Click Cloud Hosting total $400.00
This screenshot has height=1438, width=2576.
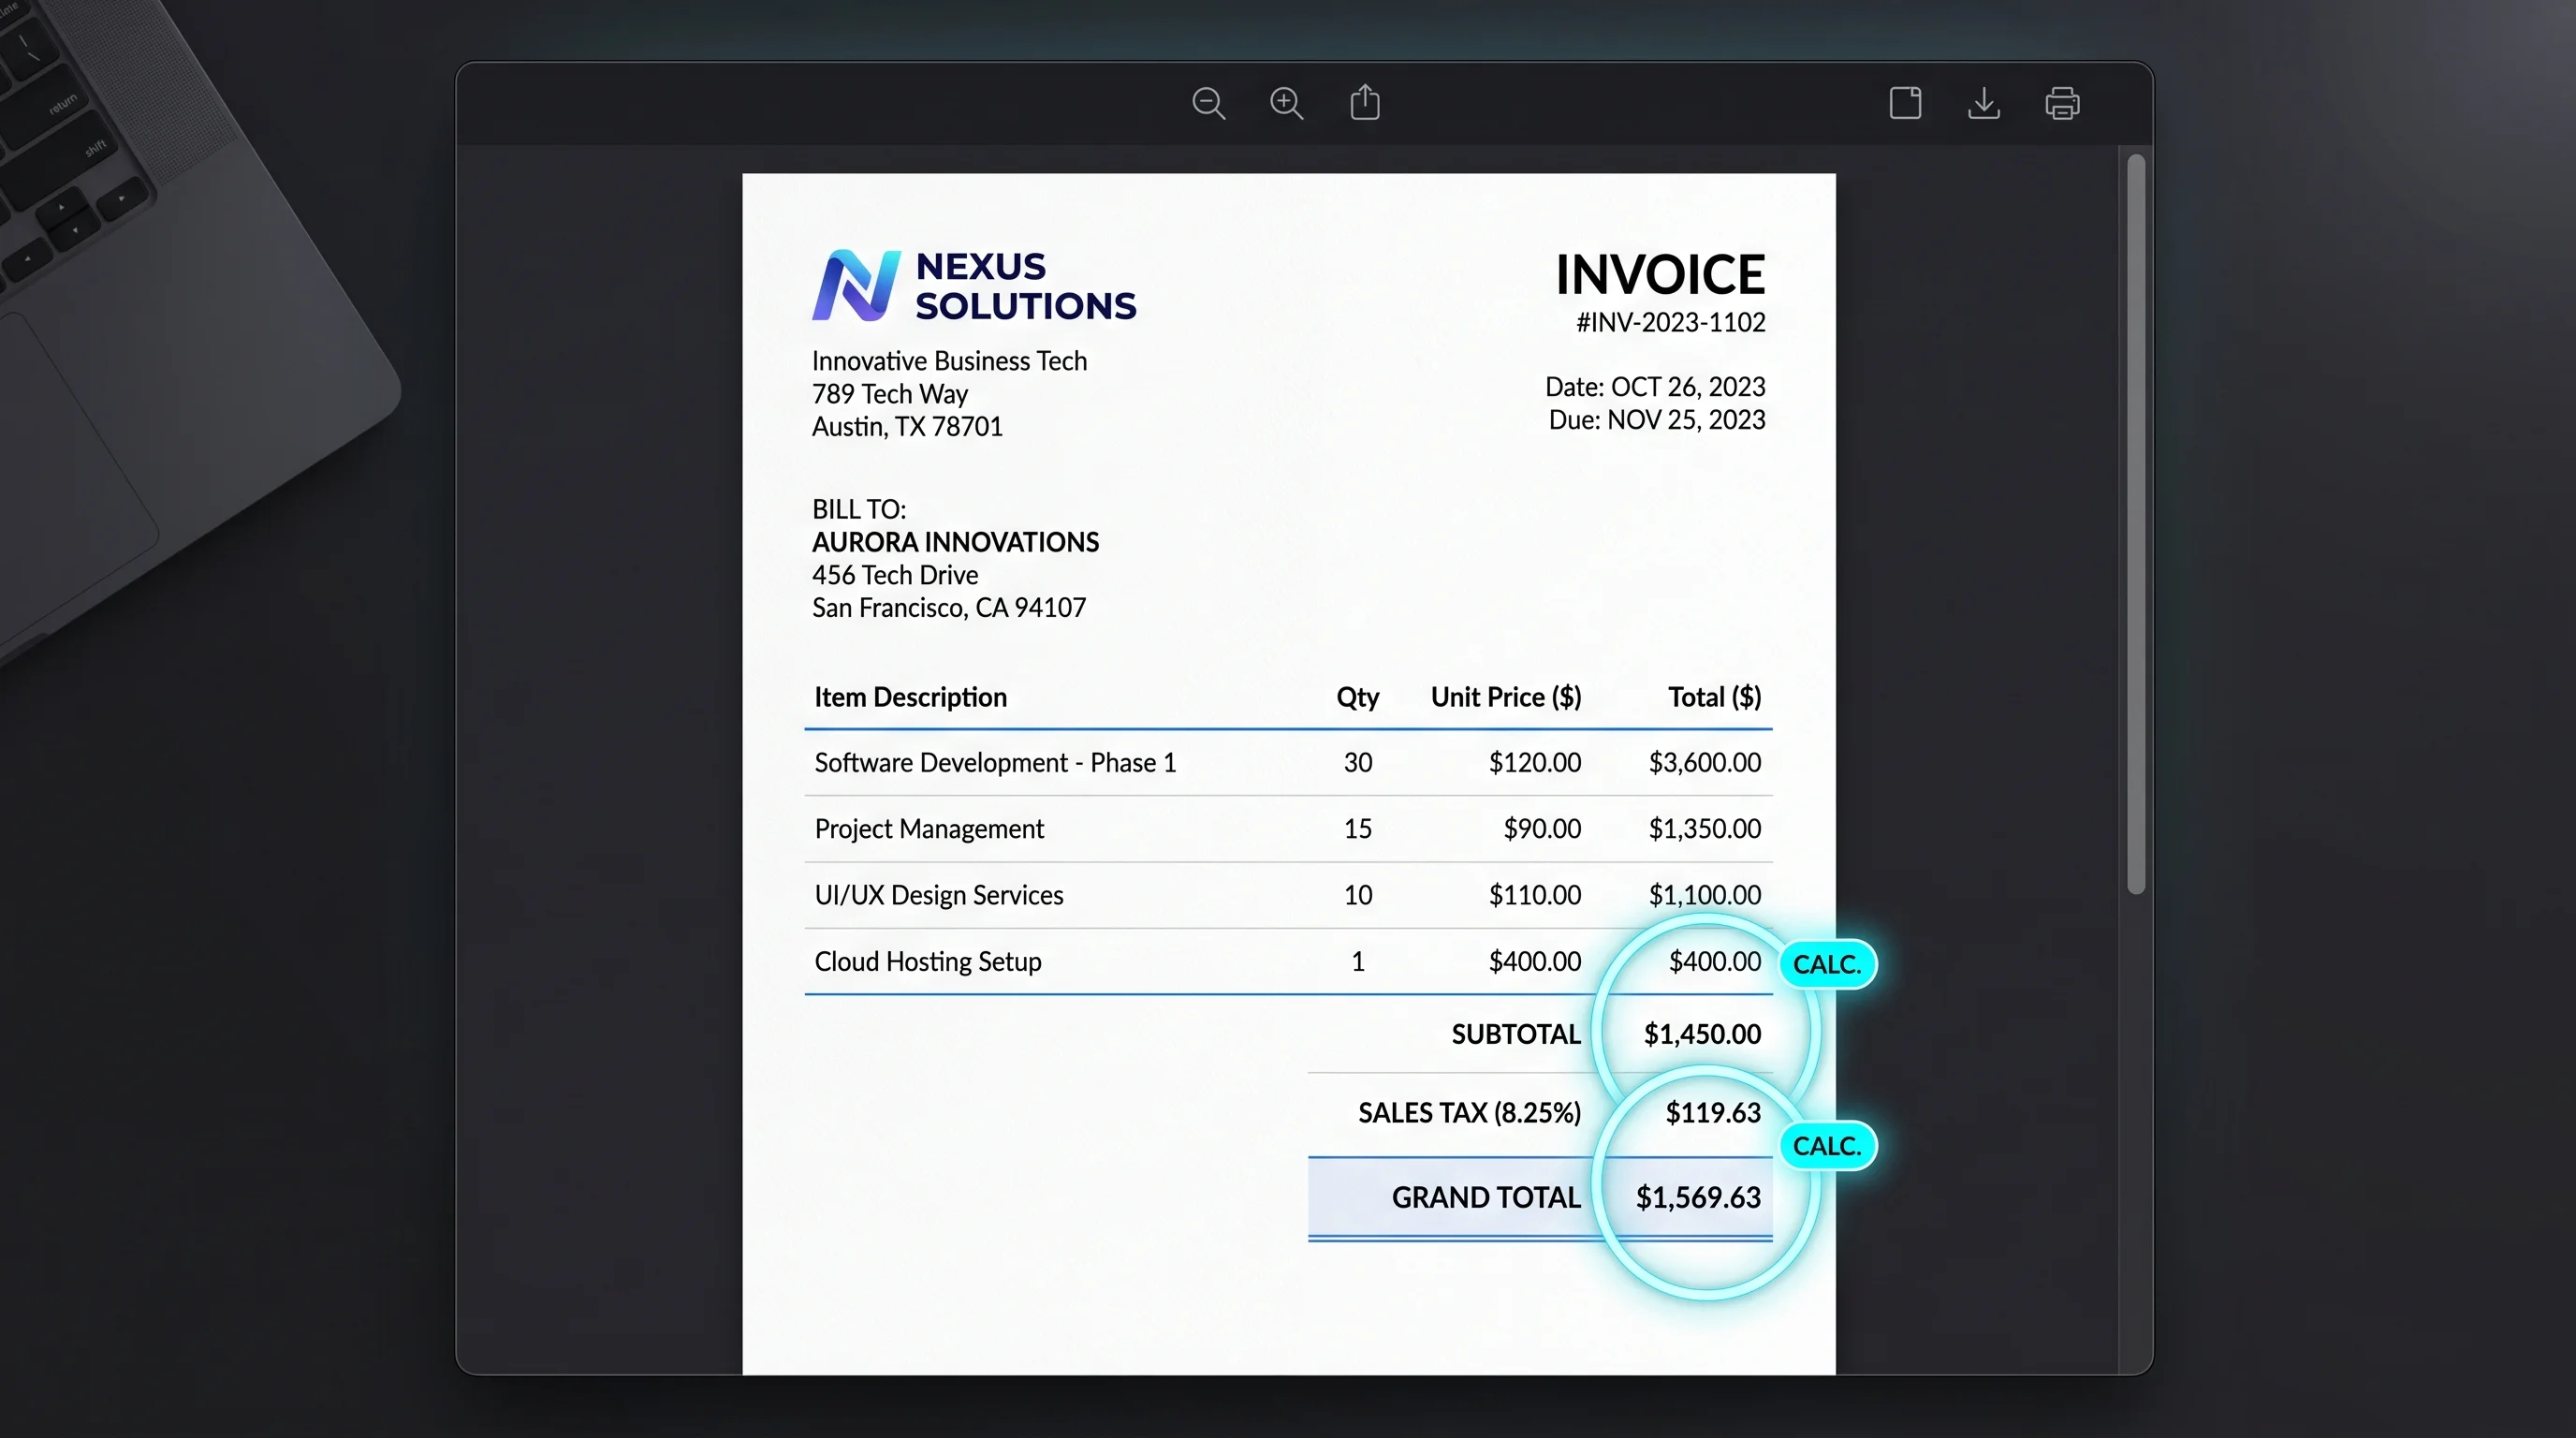(x=1715, y=962)
